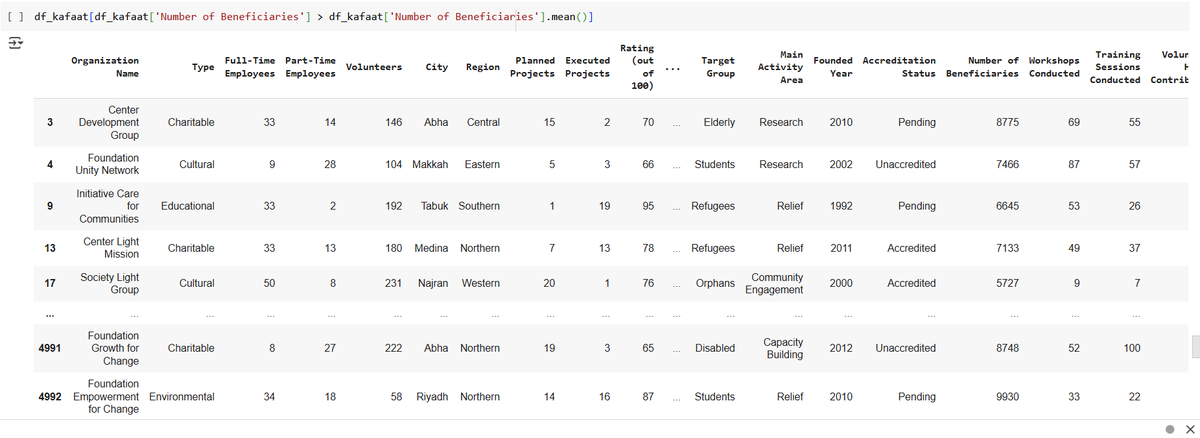Click the 'Founded Year' column header
This screenshot has height=438, width=1200.
tap(833, 67)
